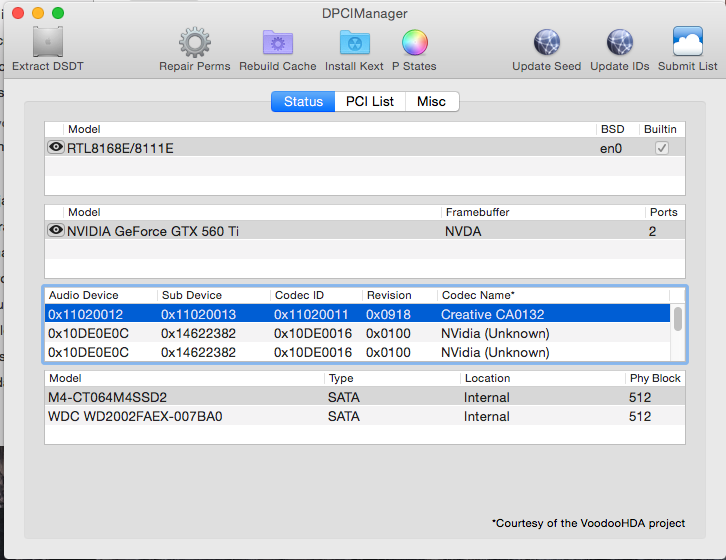Toggle the Builtin checkbox for RTL8168E
Image resolution: width=726 pixels, height=560 pixels.
point(661,148)
